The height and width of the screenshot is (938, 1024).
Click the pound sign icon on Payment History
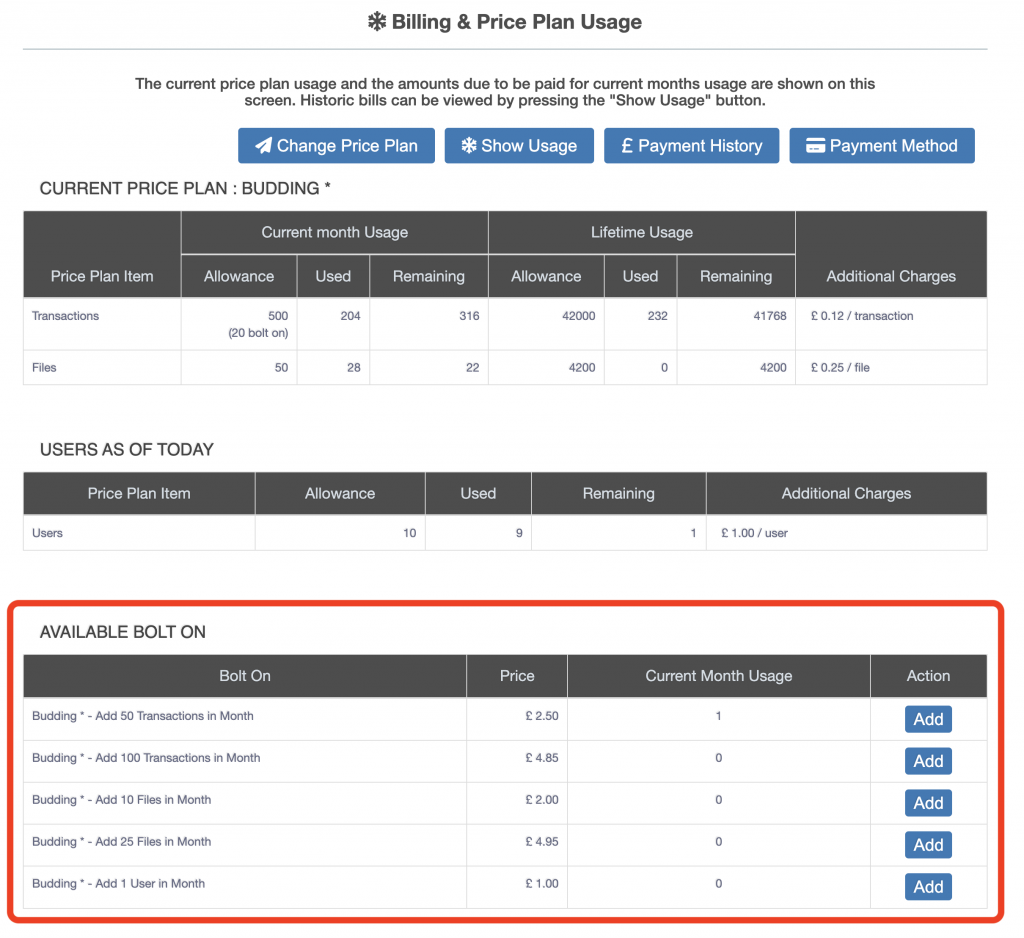(x=627, y=146)
